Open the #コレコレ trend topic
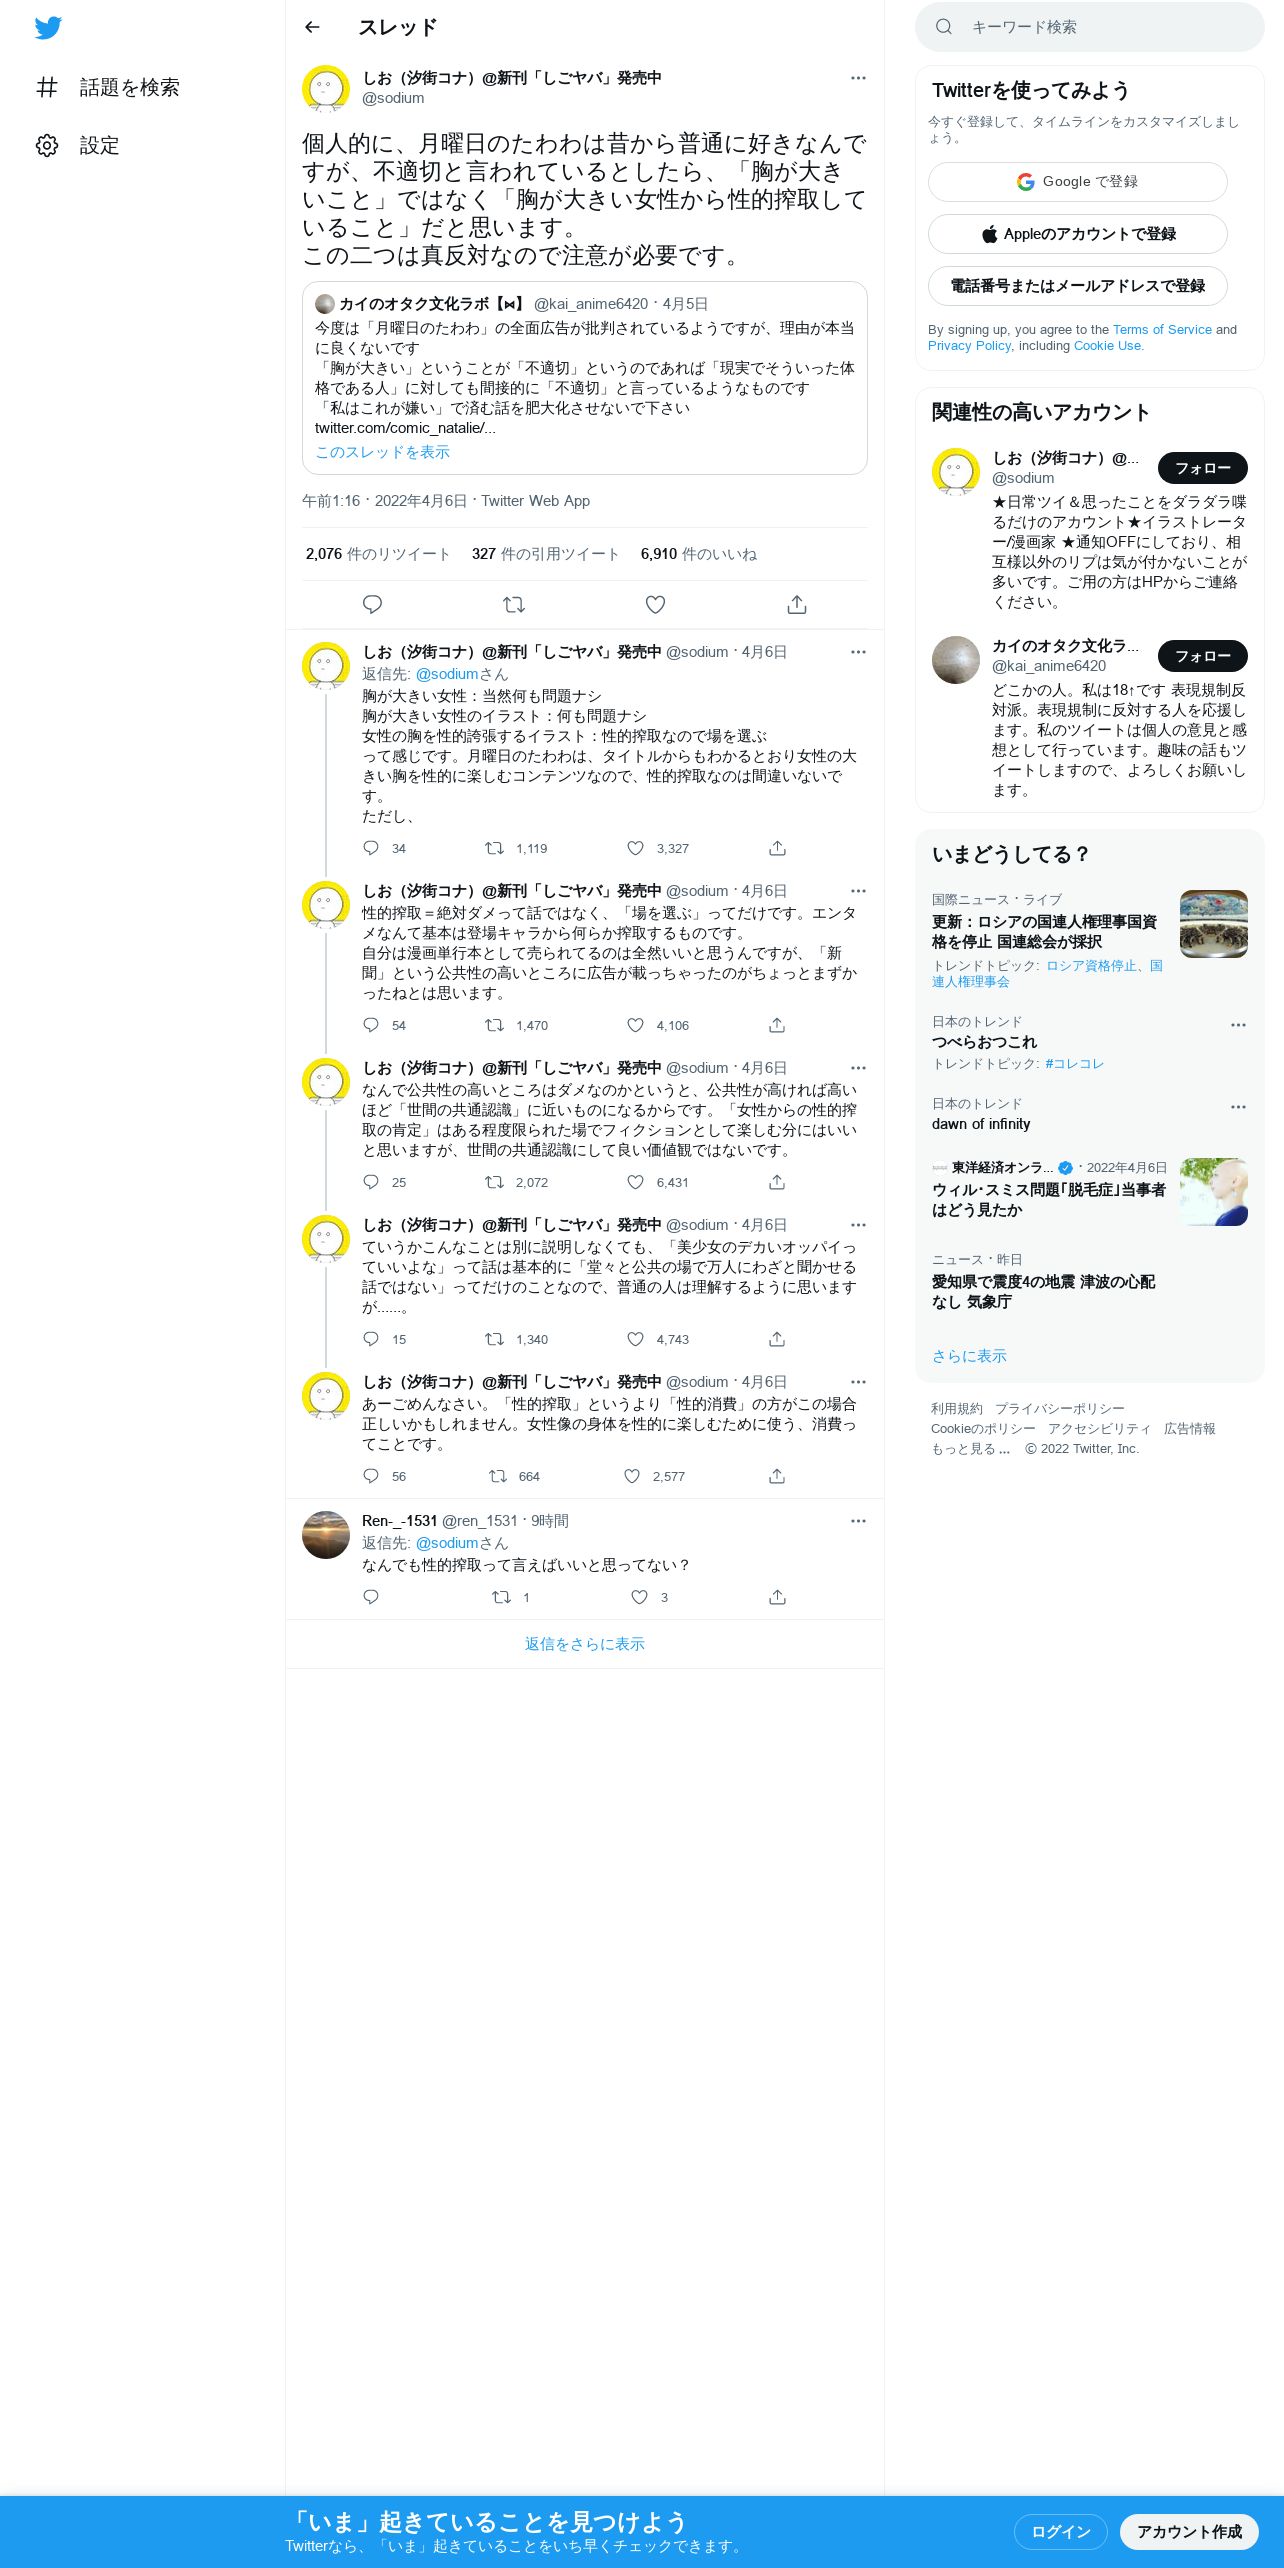The height and width of the screenshot is (2568, 1284). [x=1074, y=1064]
